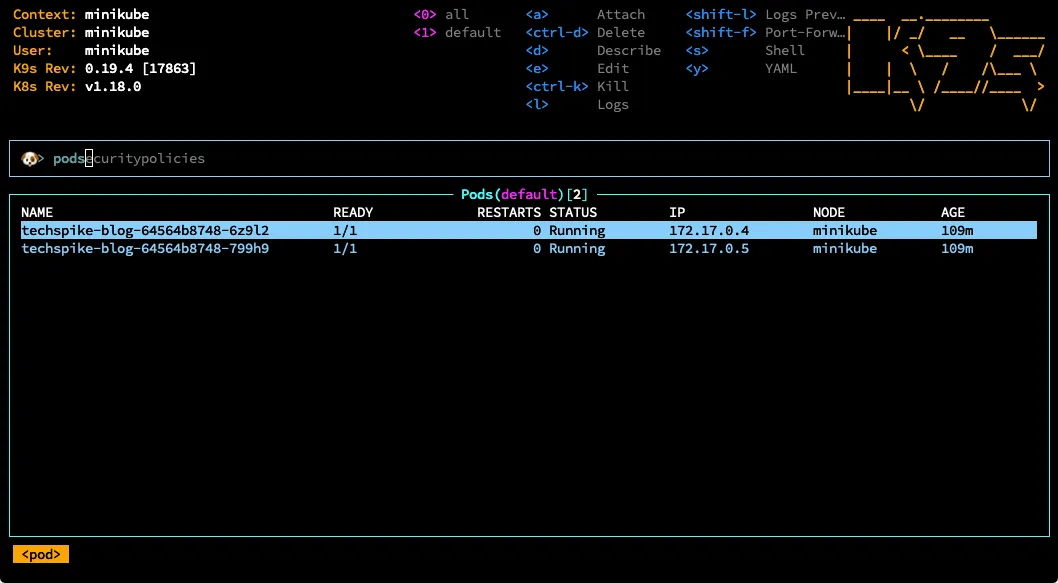
Task: Click the <shift-l> Logs Previous shortcut
Action: click(x=766, y=15)
